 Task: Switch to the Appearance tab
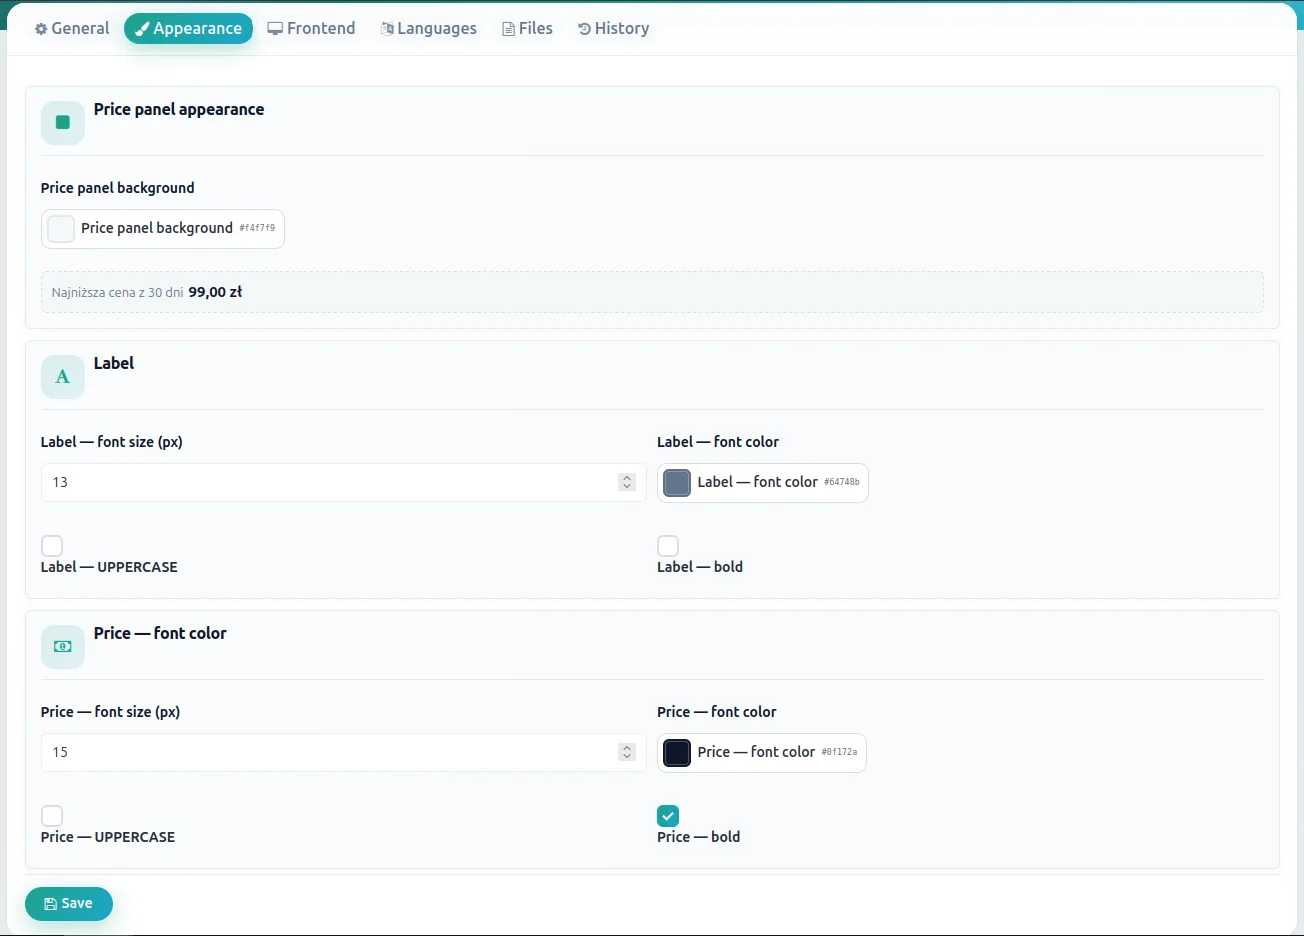(x=188, y=29)
